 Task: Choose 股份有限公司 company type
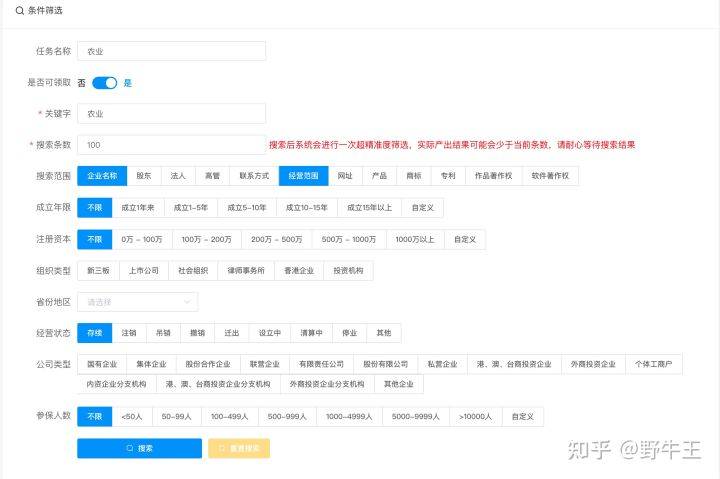click(x=386, y=364)
